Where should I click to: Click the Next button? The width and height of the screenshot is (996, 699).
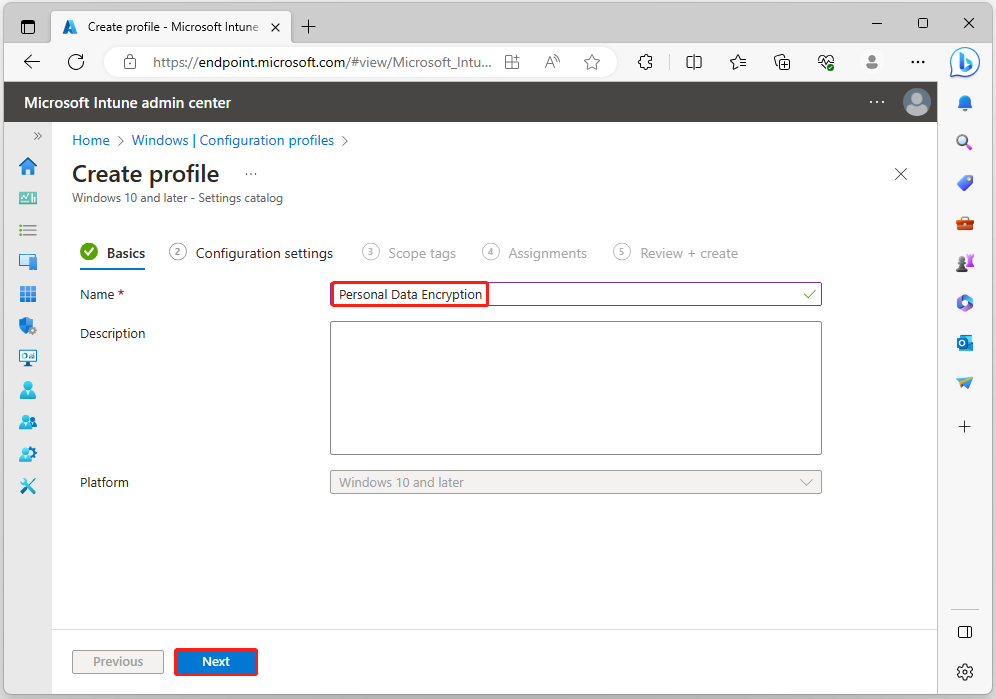point(215,661)
